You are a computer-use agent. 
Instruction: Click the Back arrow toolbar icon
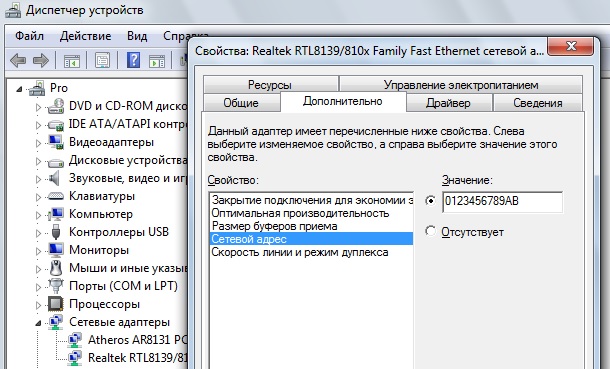[x=18, y=60]
